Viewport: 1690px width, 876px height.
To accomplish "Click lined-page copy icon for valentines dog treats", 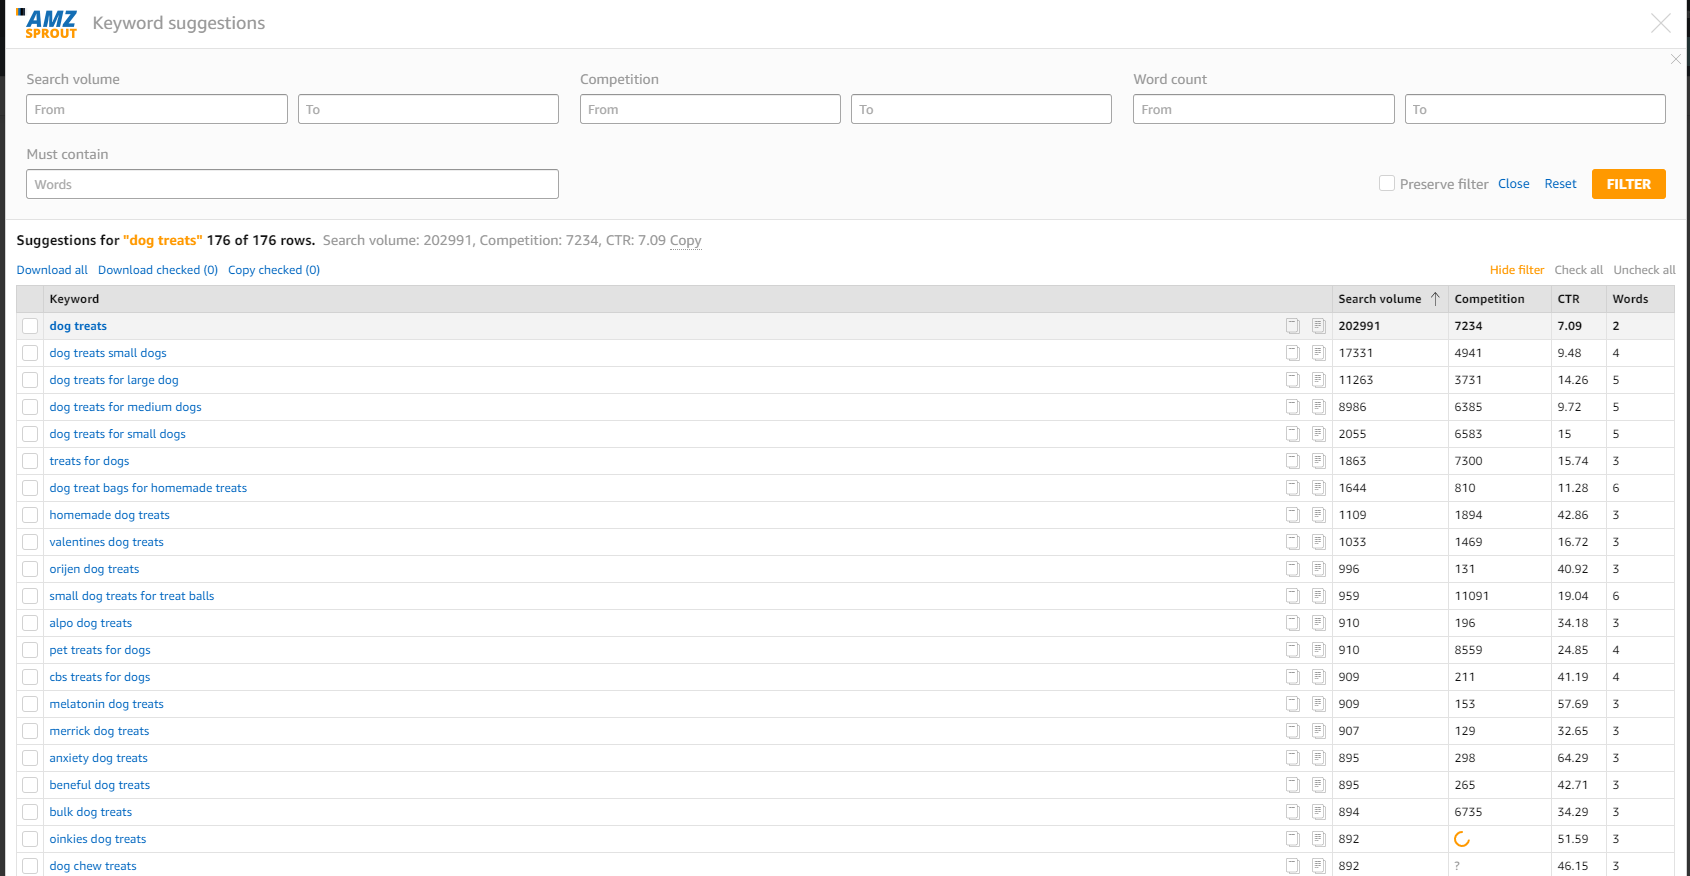I will pos(1318,542).
